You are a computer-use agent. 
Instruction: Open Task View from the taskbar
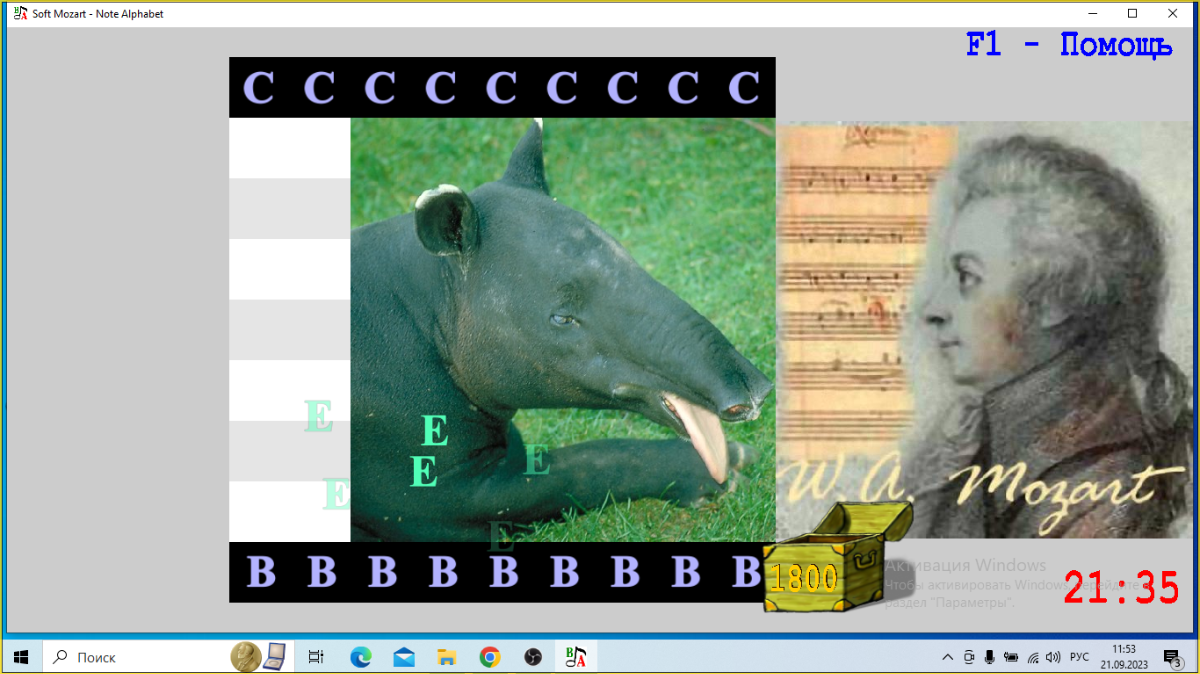(316, 657)
